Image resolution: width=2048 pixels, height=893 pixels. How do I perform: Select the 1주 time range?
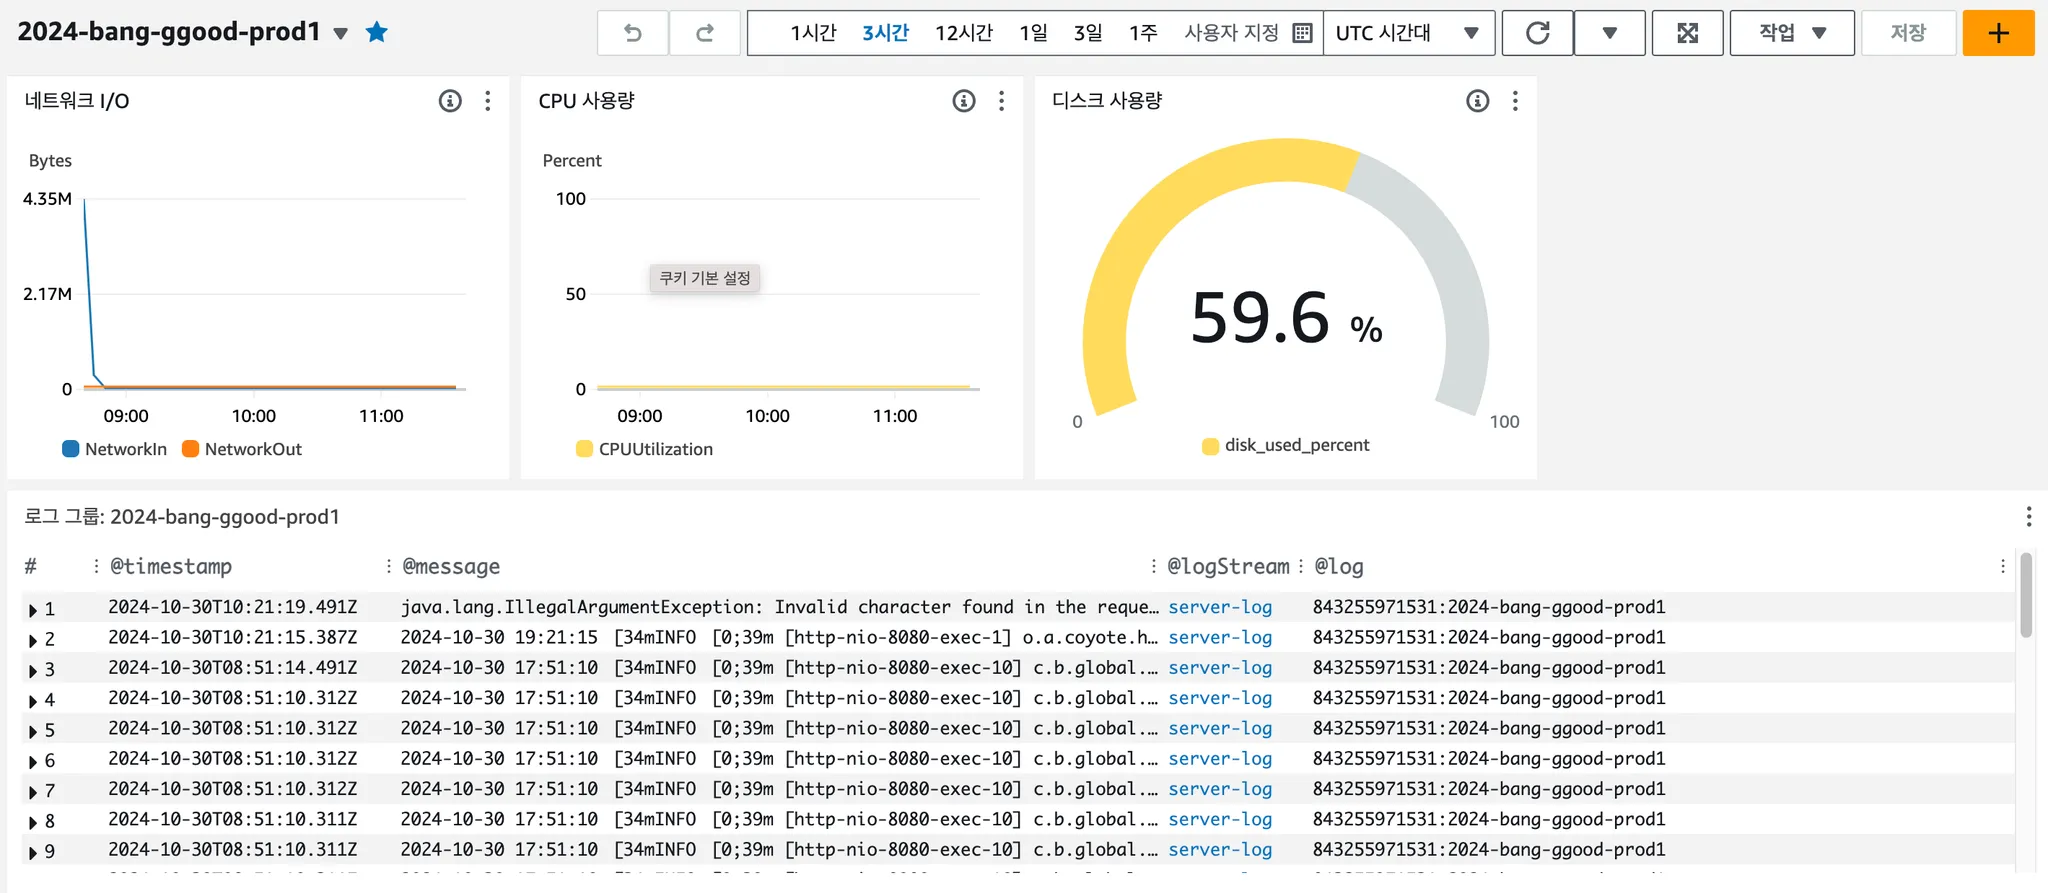(1143, 33)
